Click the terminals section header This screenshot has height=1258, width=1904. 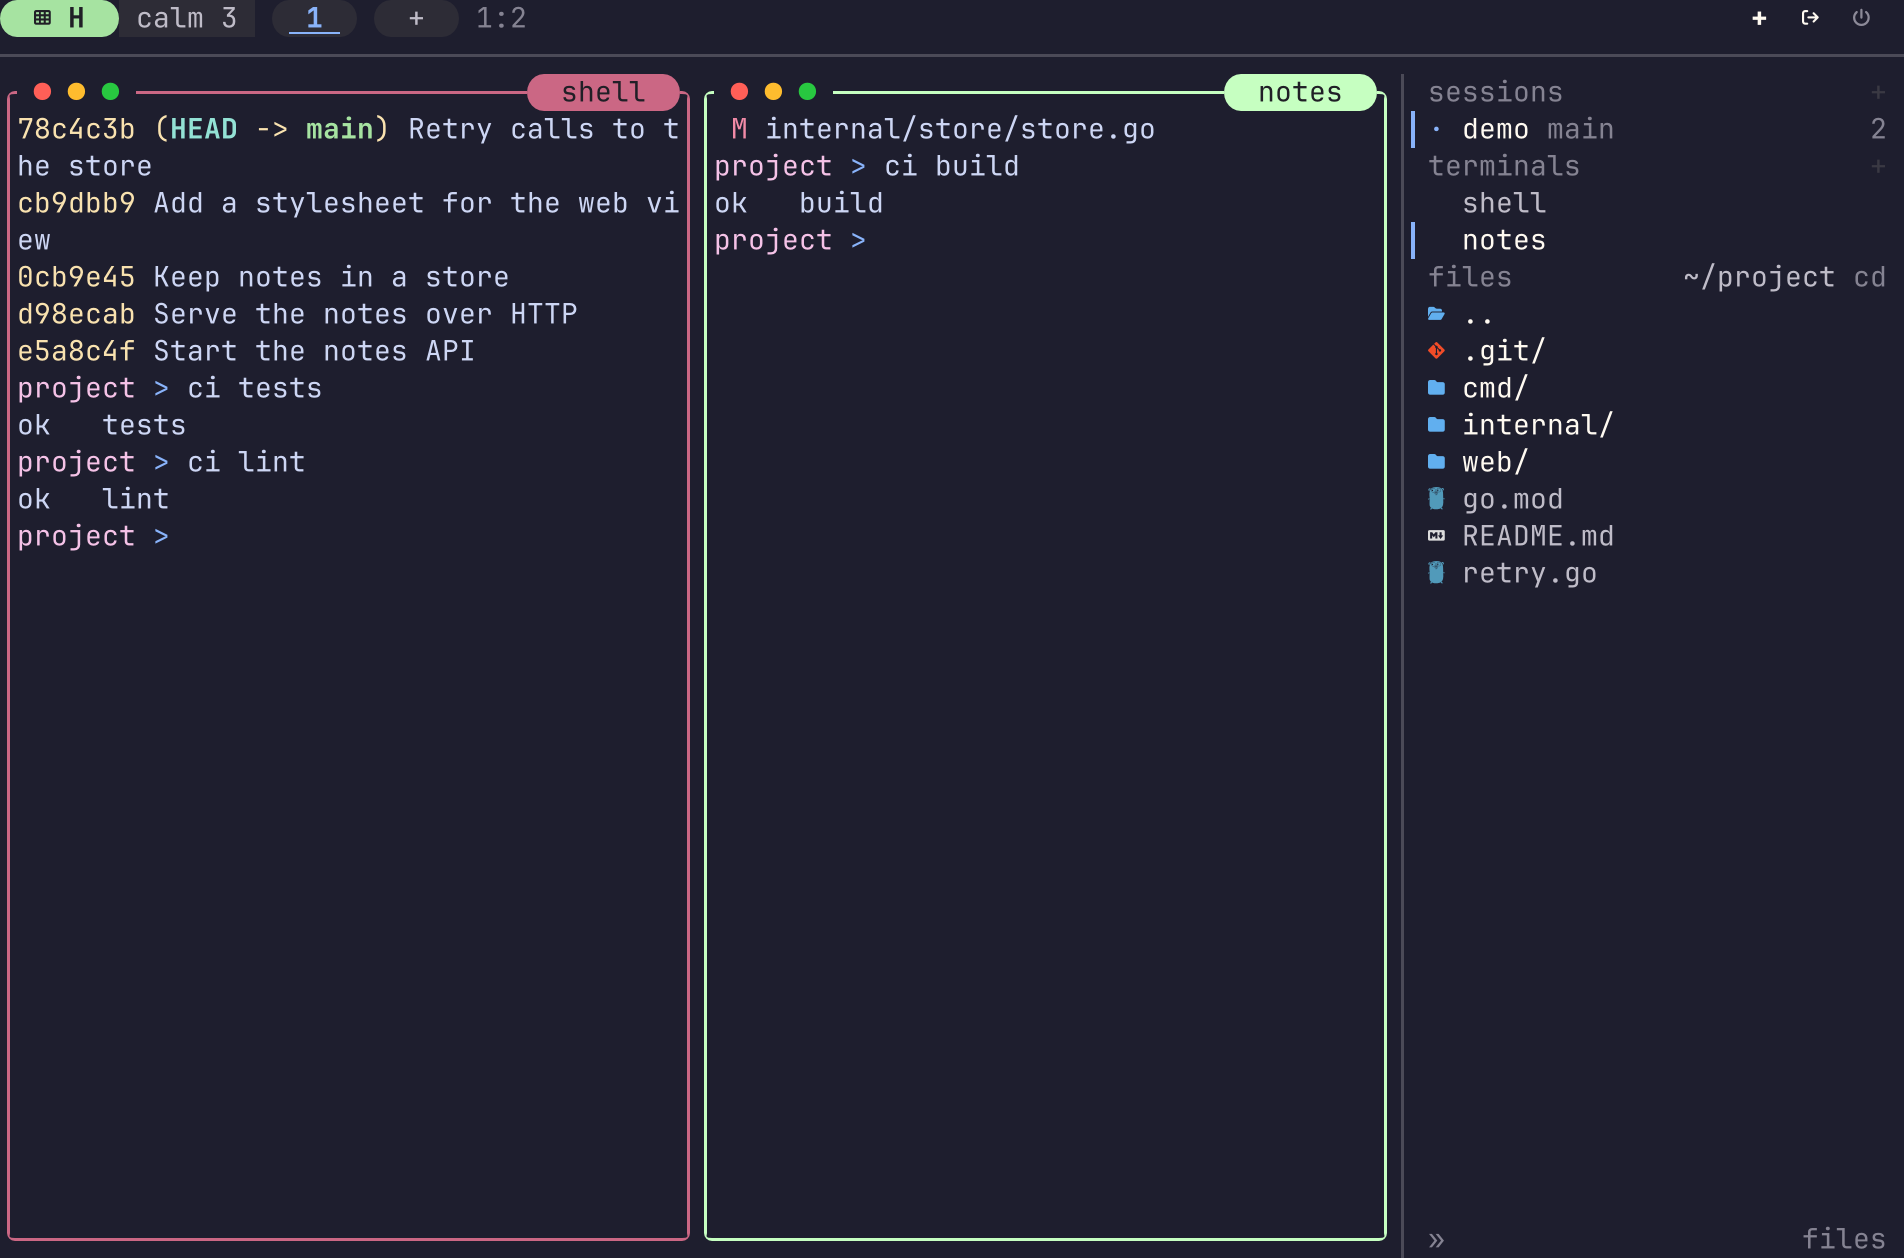(1503, 166)
